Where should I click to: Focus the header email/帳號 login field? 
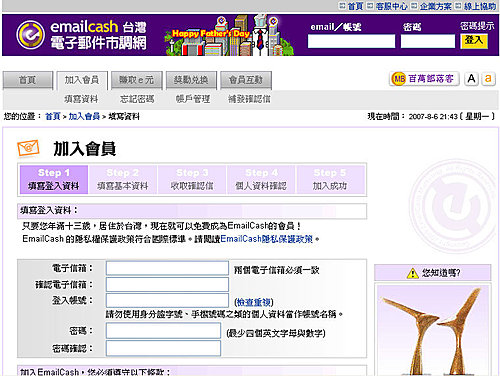[x=351, y=41]
